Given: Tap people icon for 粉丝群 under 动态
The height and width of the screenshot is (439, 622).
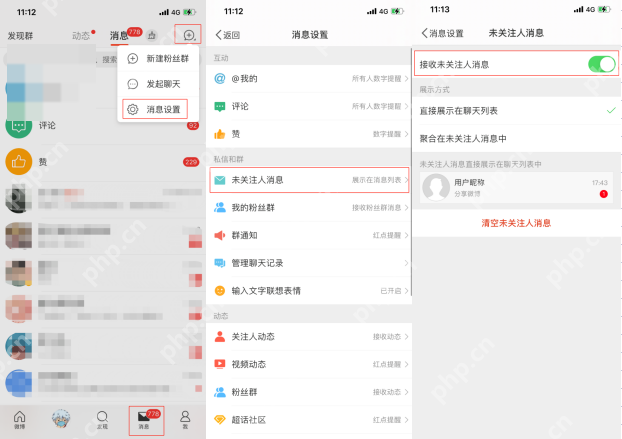Looking at the screenshot, I should click(219, 392).
